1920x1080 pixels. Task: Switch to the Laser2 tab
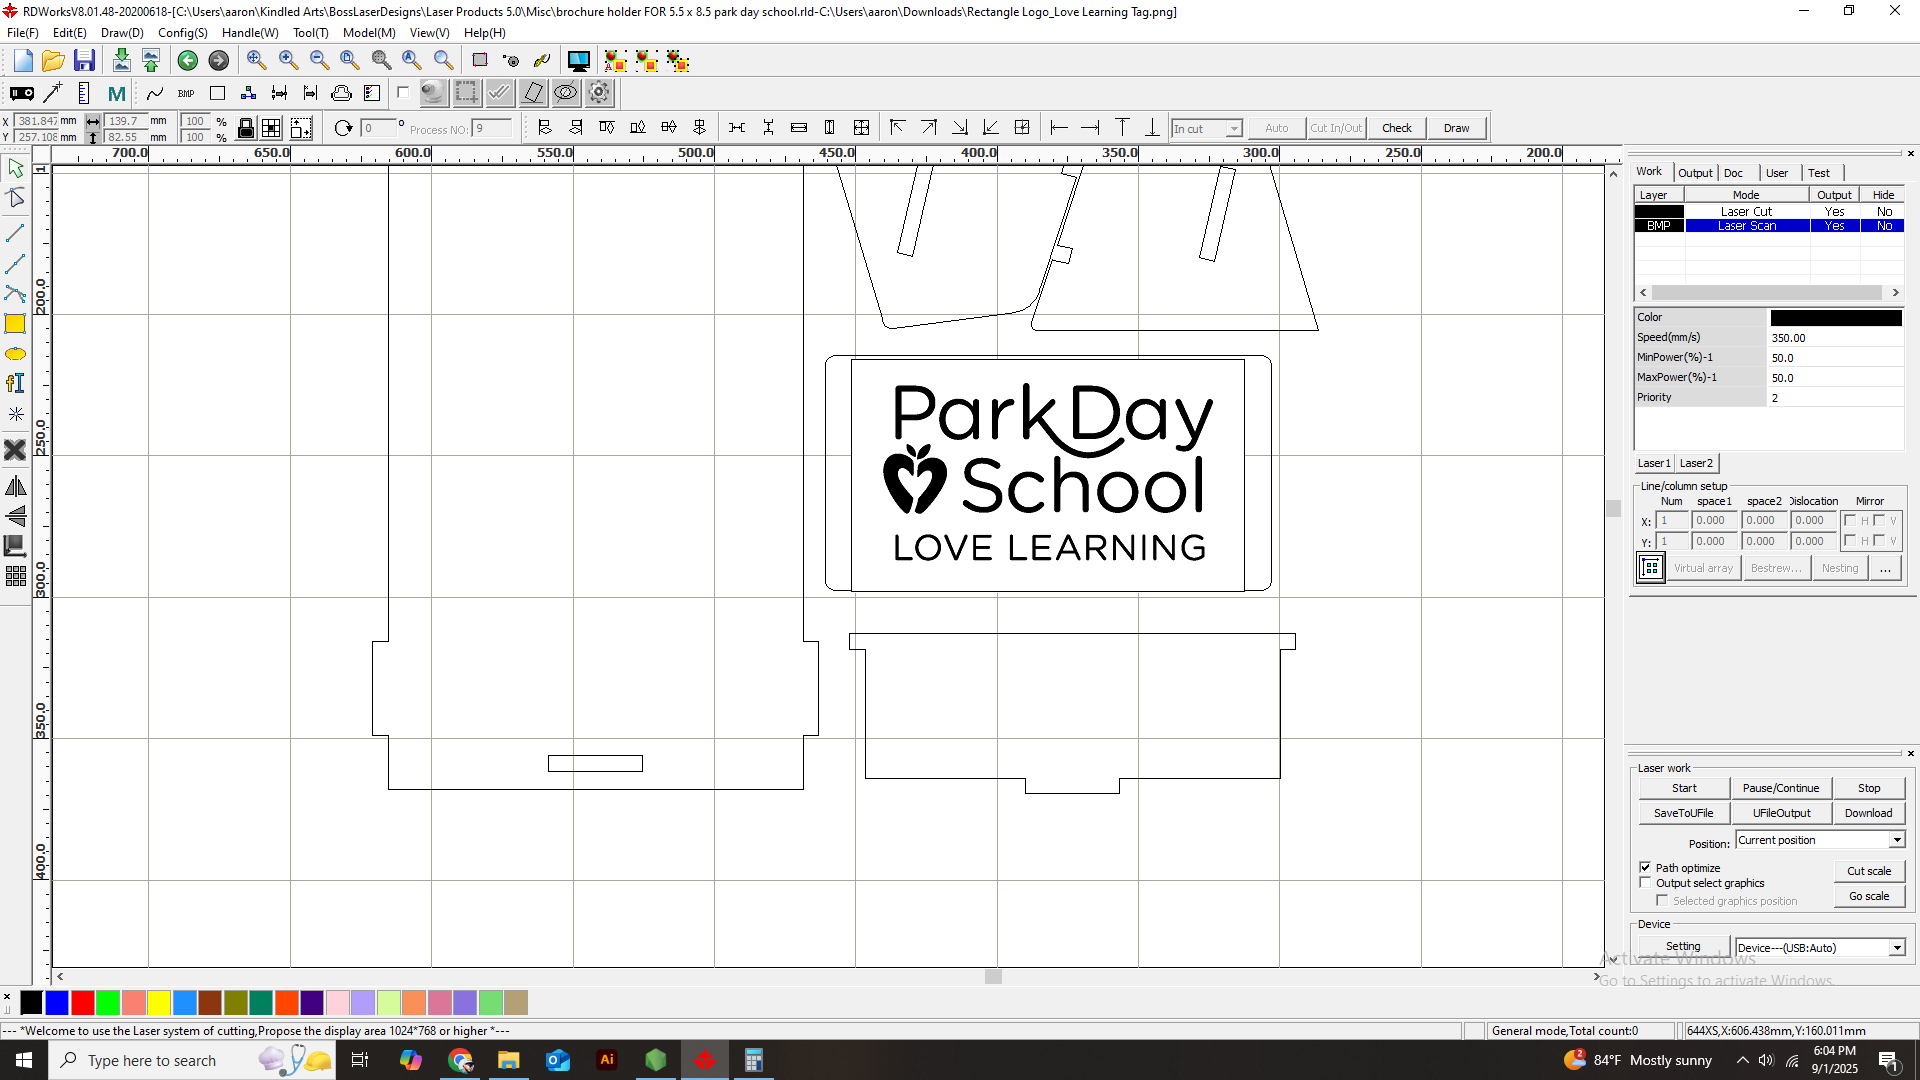click(1696, 463)
